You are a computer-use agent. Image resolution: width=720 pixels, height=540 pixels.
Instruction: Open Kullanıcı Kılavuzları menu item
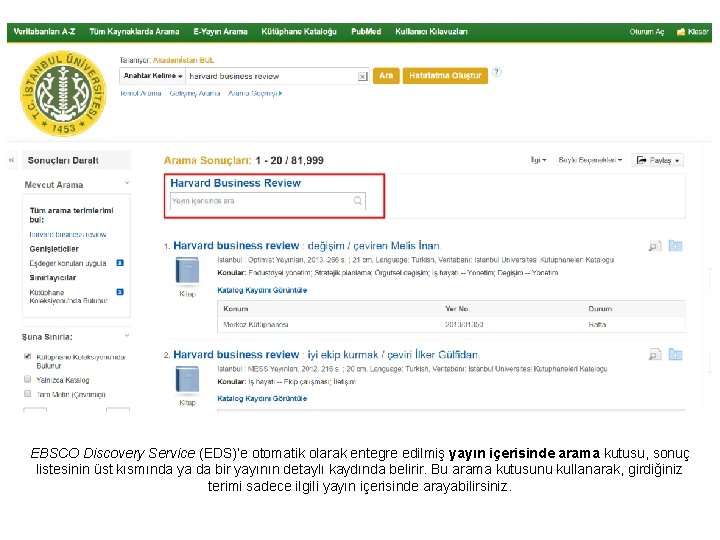(431, 32)
